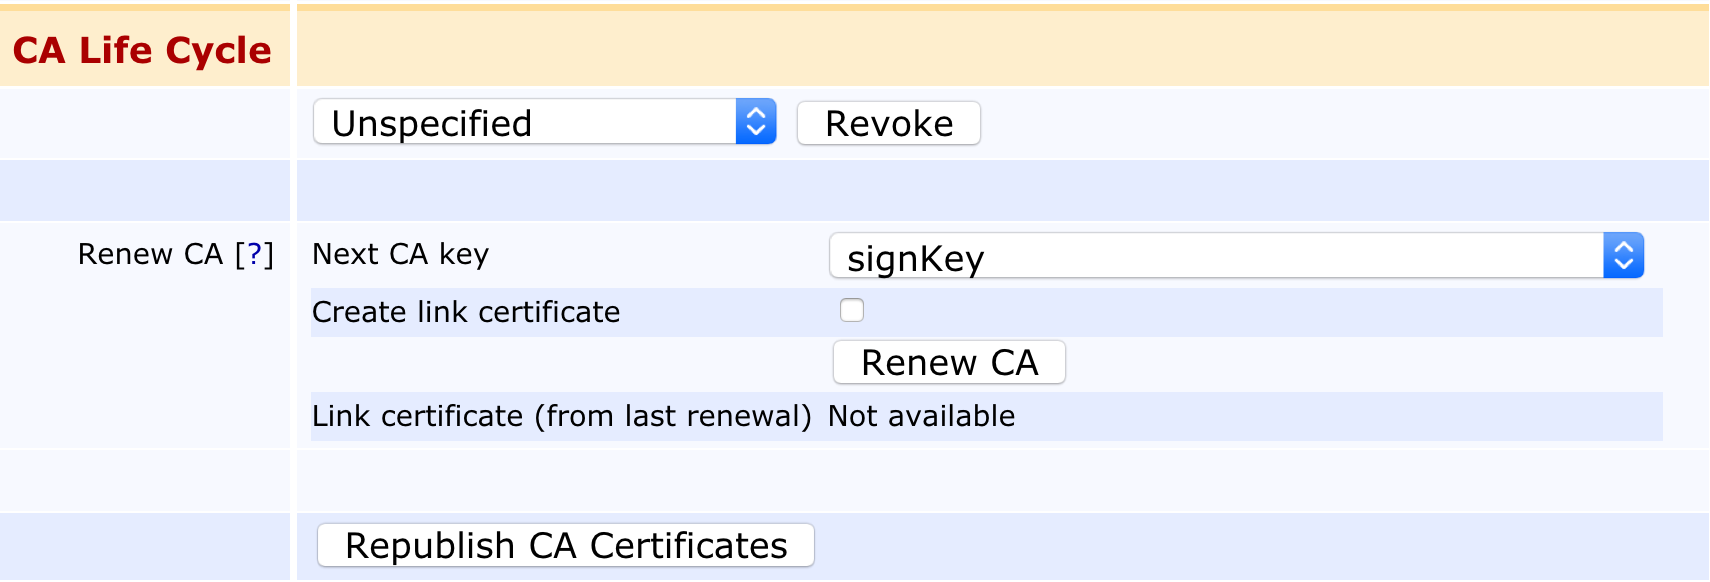Click the Create link certificate label text
Viewport: 1710px width, 582px height.
coord(466,312)
